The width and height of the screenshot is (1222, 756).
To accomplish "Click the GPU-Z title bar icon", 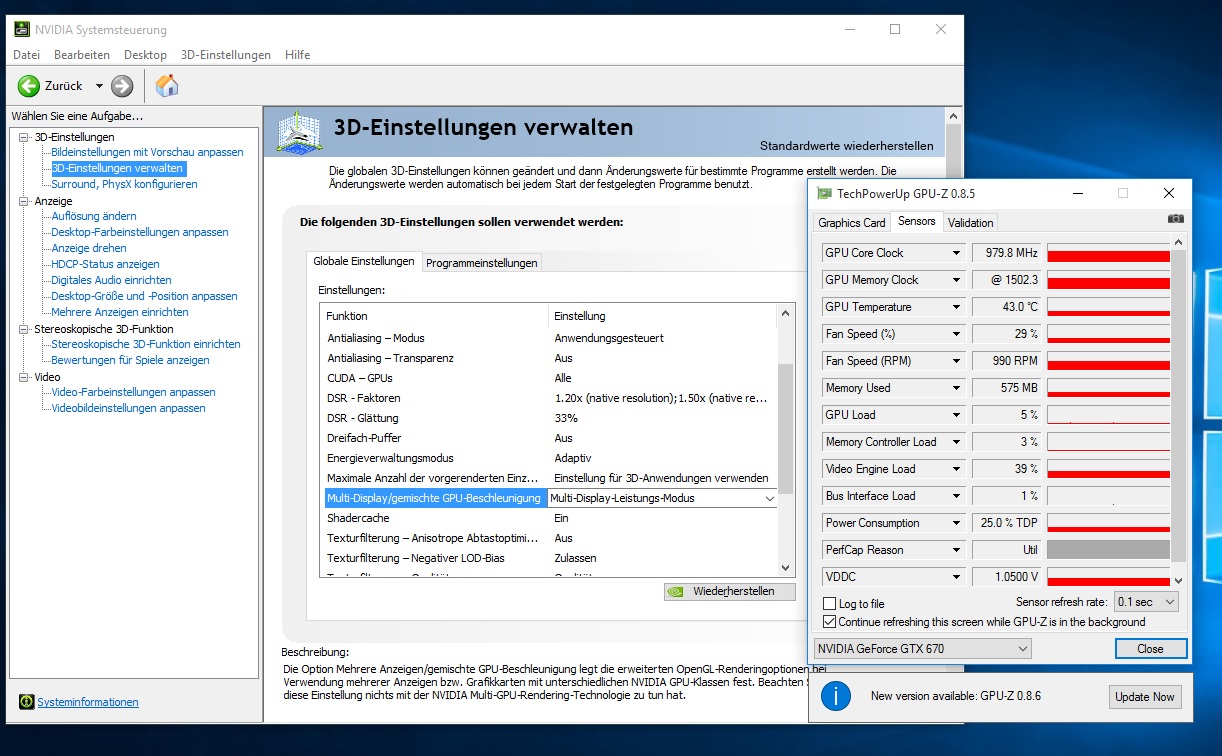I will pos(824,193).
